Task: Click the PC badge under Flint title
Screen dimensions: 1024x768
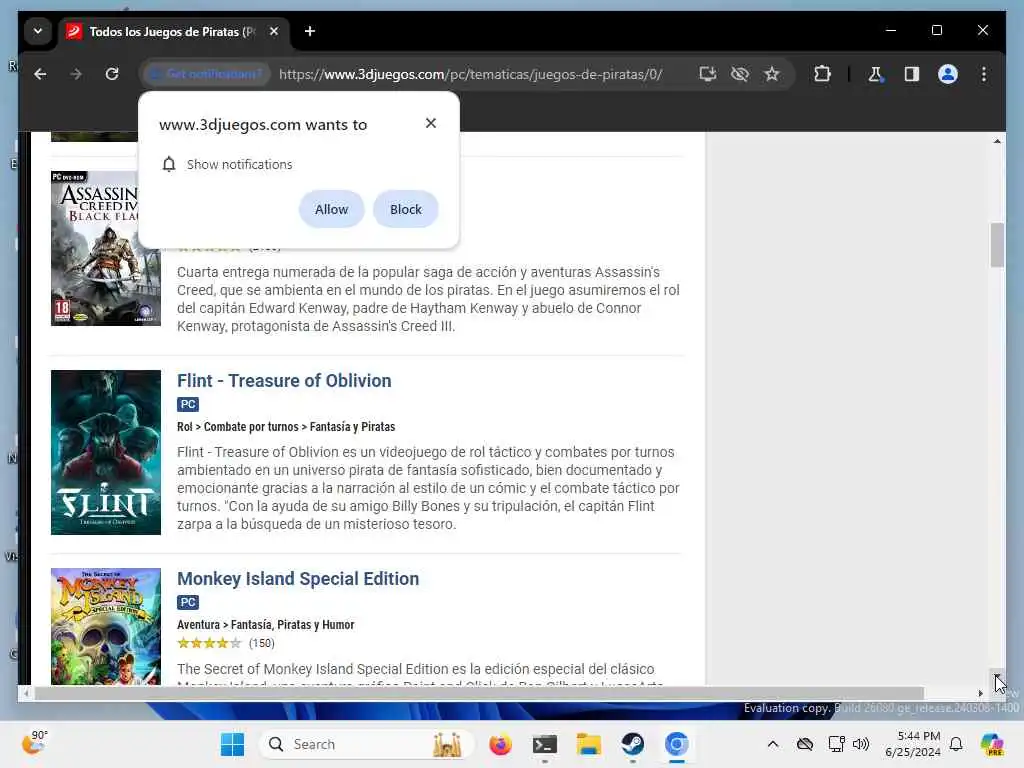Action: [x=188, y=404]
